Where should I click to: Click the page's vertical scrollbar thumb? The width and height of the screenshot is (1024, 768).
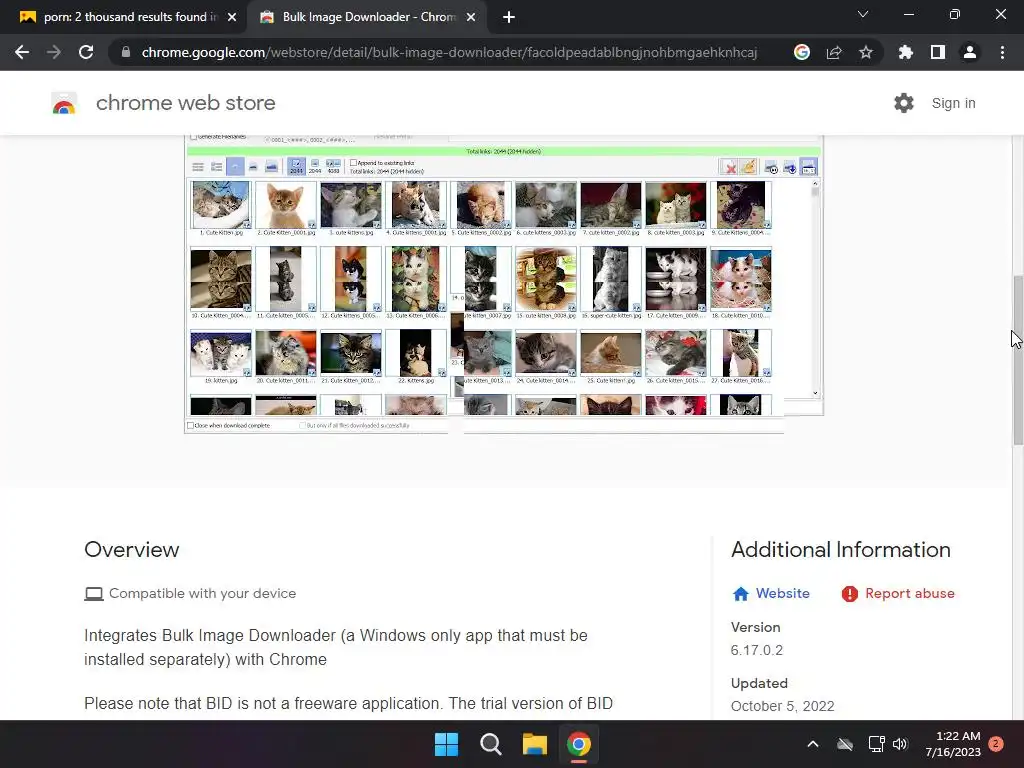tap(1018, 360)
